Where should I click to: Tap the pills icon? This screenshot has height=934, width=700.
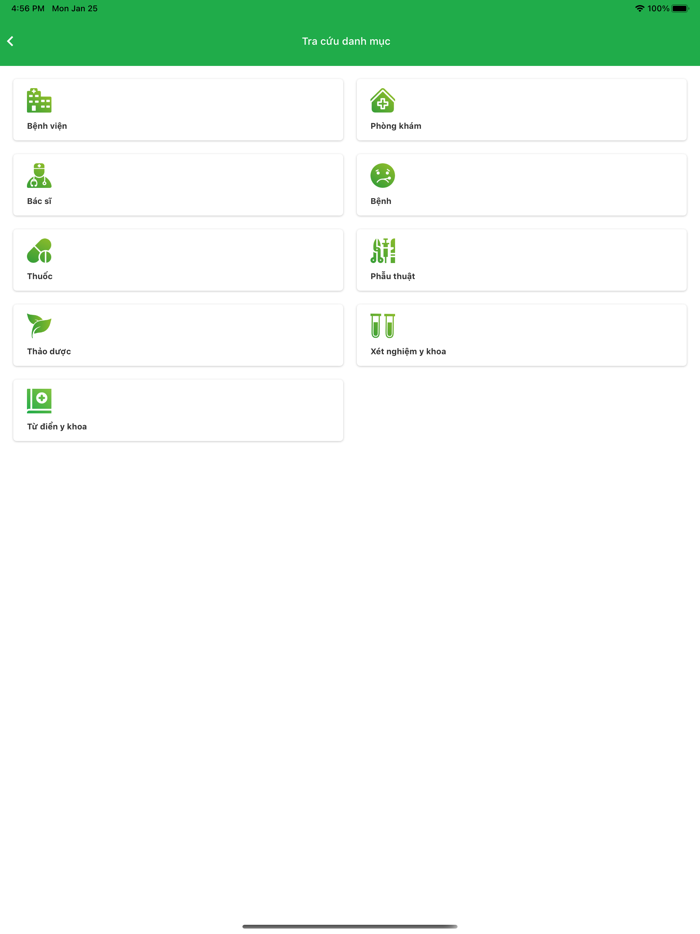tap(39, 250)
